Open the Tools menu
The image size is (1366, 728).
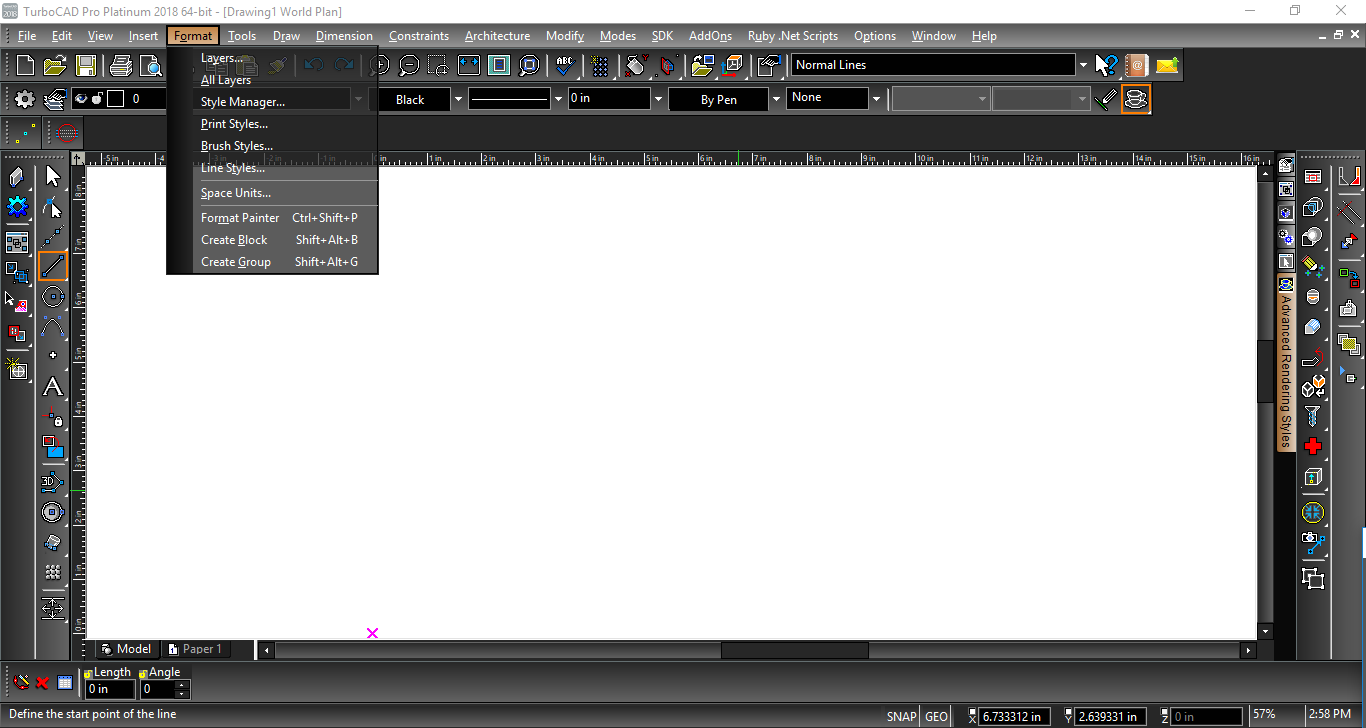tap(241, 36)
